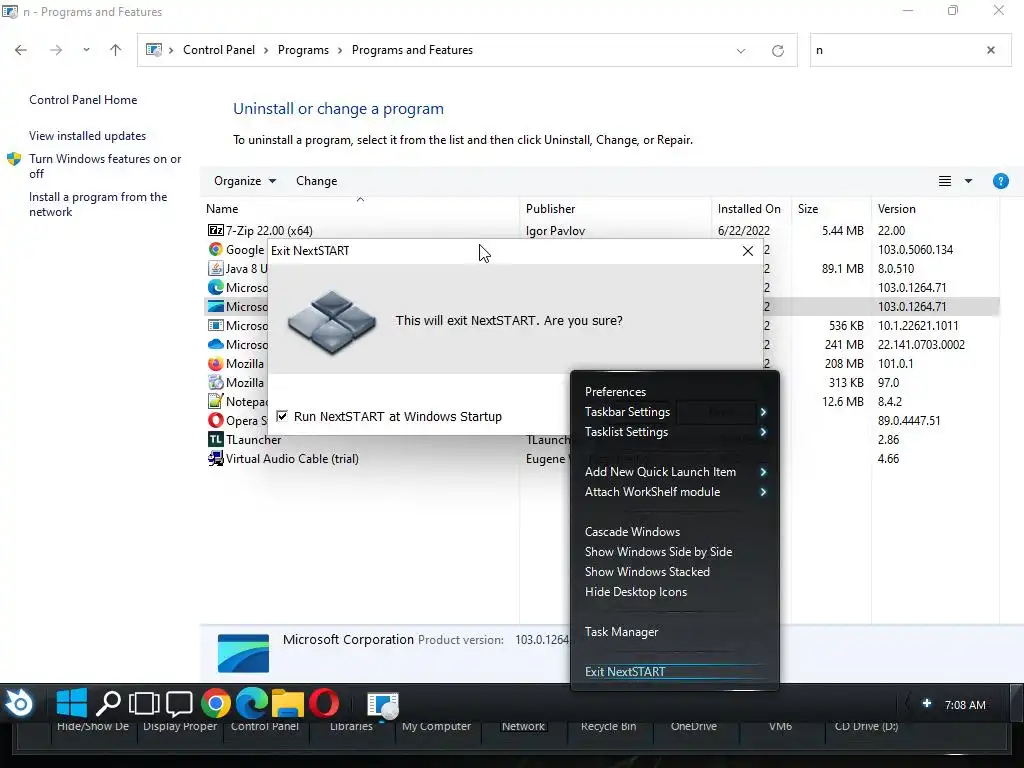This screenshot has height=768, width=1024.
Task: Click the Google Chrome icon in program list
Action: coord(216,249)
